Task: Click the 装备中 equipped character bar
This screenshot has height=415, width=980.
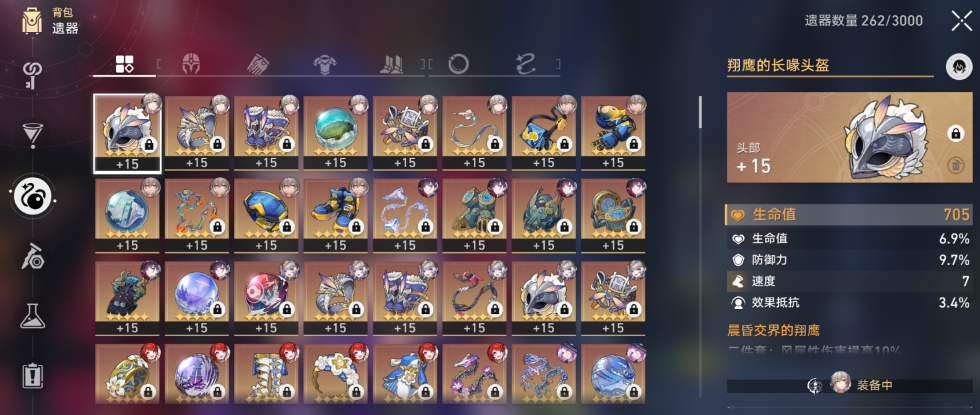Action: tap(849, 385)
